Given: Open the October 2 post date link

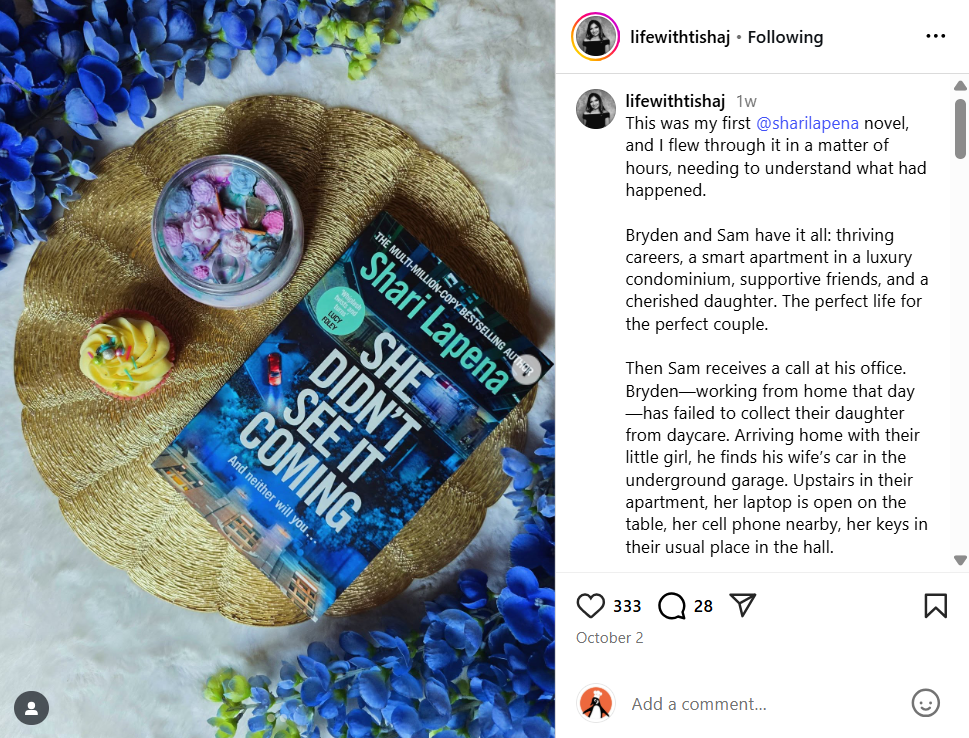Looking at the screenshot, I should (609, 638).
